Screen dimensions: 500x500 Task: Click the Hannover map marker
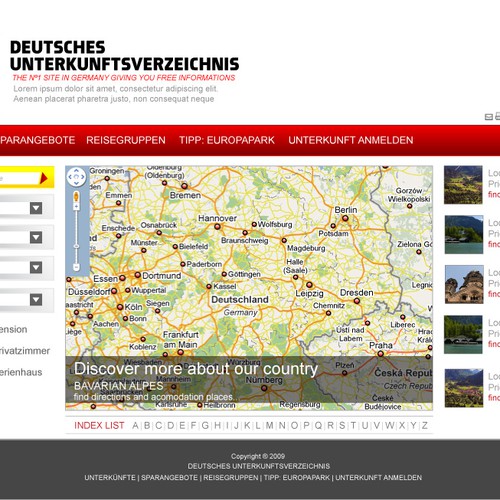(x=217, y=227)
